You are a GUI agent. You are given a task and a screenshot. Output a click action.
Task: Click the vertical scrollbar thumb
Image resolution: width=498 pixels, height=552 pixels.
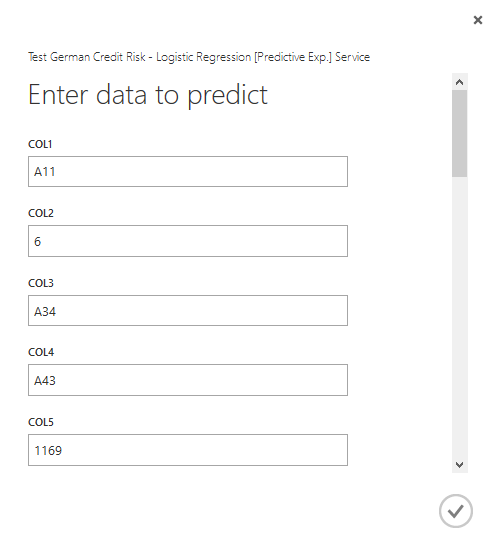coord(459,133)
